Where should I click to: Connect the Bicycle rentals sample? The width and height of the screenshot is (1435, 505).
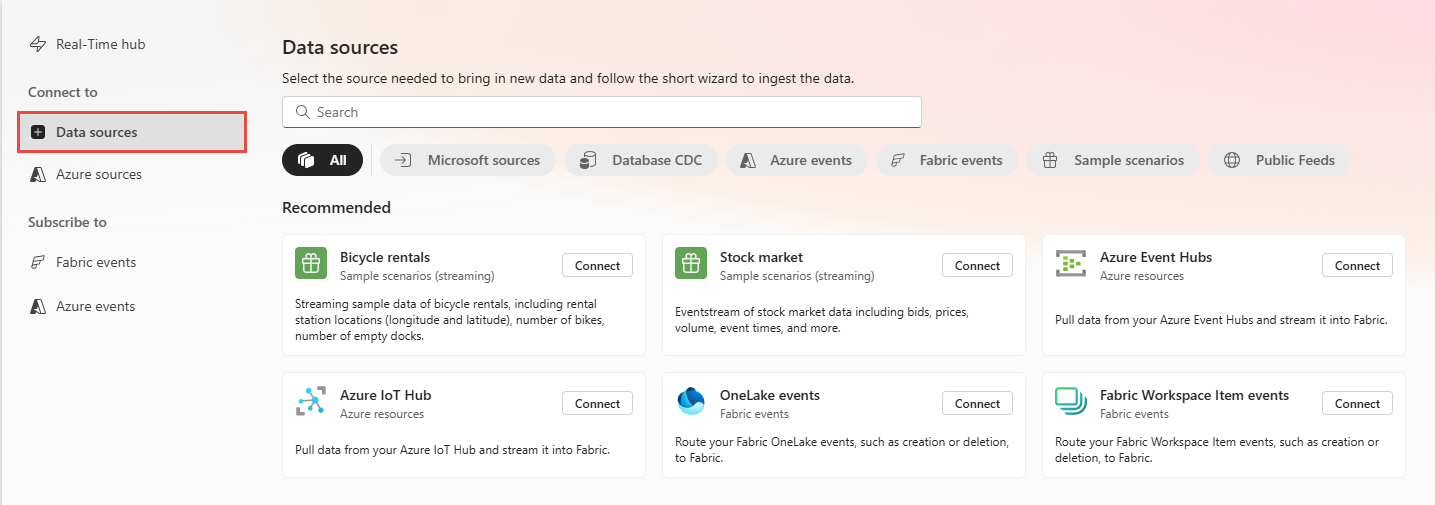point(598,265)
